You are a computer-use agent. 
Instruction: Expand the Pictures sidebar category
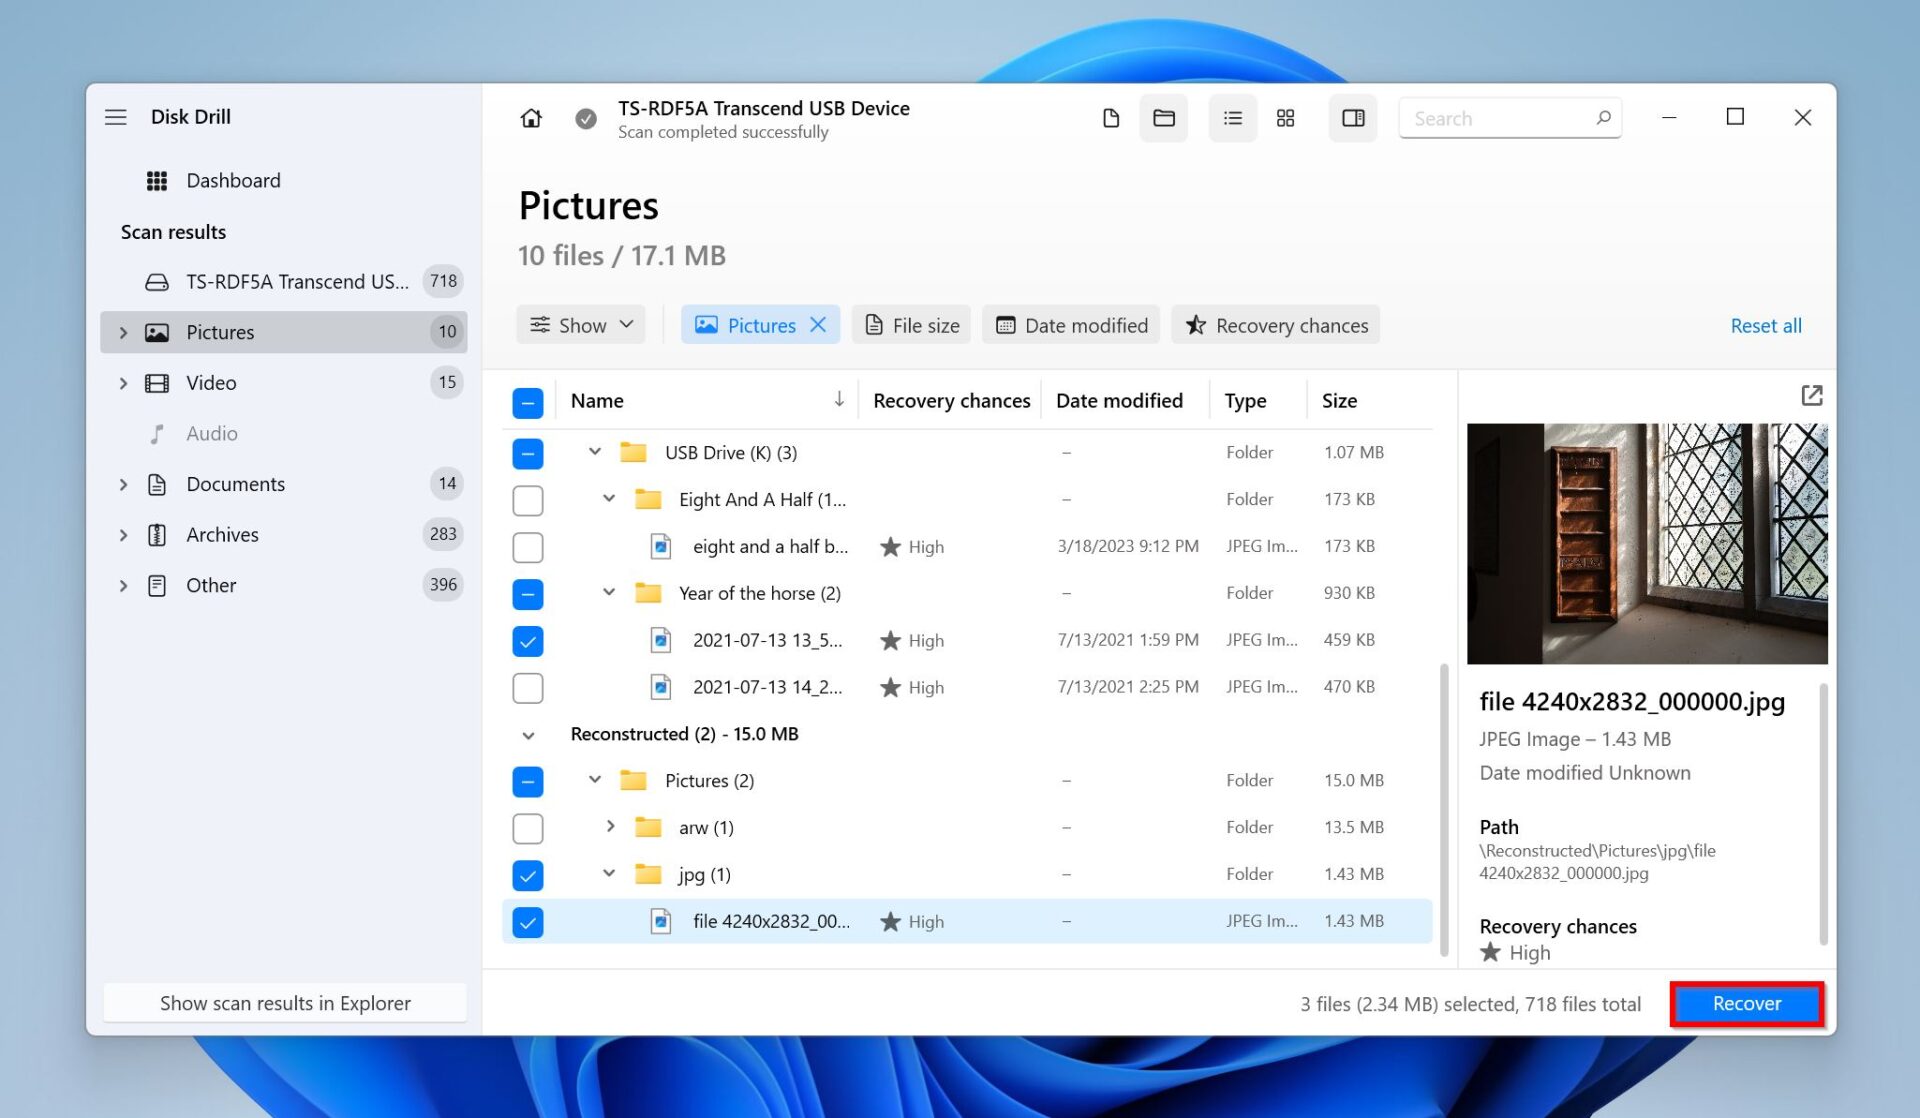click(124, 331)
